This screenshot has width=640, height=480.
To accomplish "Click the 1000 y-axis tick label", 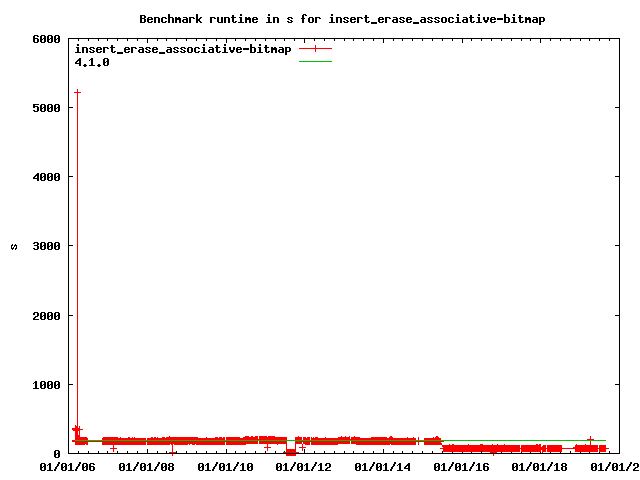I will point(46,385).
